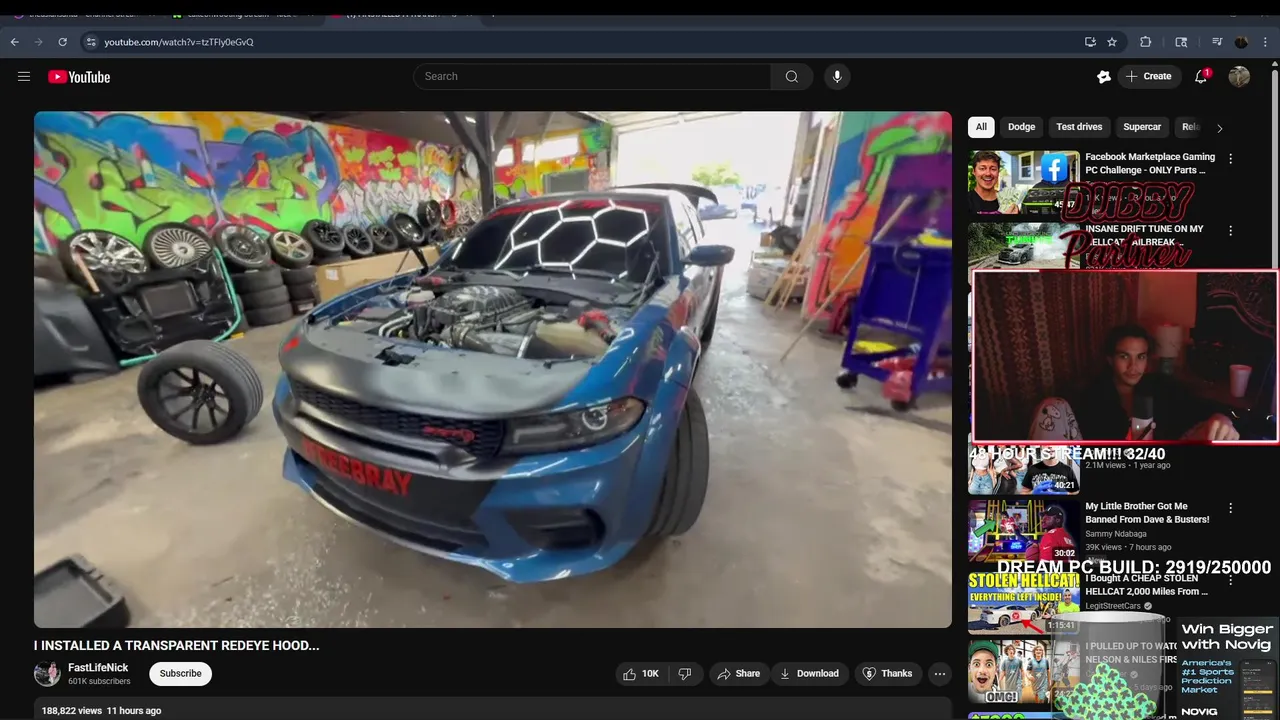Screen dimensions: 1280x720
Task: Open the Chrome profile picture
Action: 1241,42
